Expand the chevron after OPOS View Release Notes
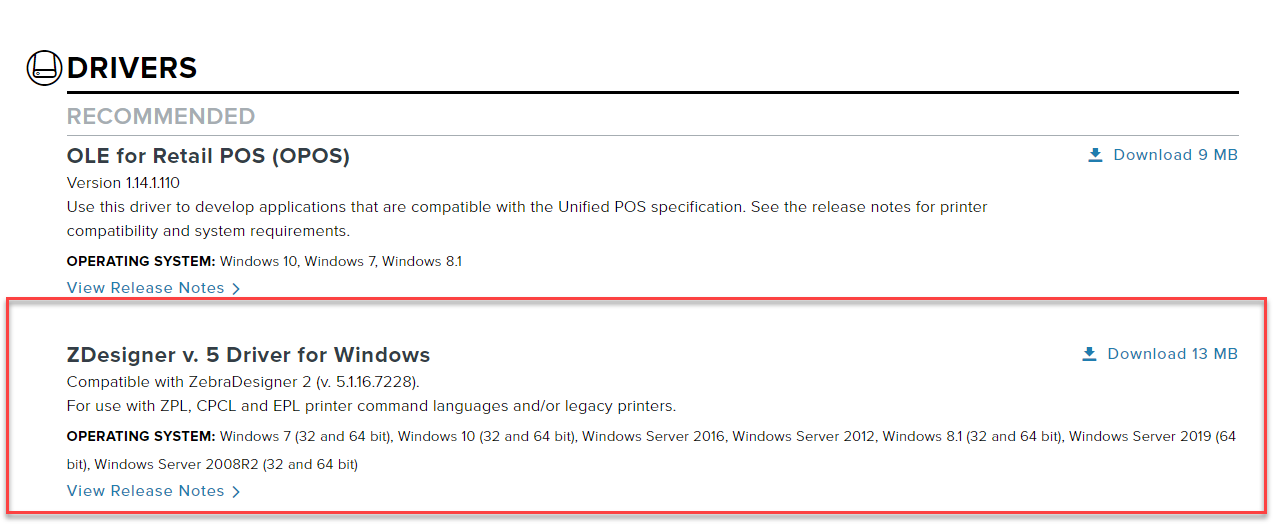 [236, 289]
